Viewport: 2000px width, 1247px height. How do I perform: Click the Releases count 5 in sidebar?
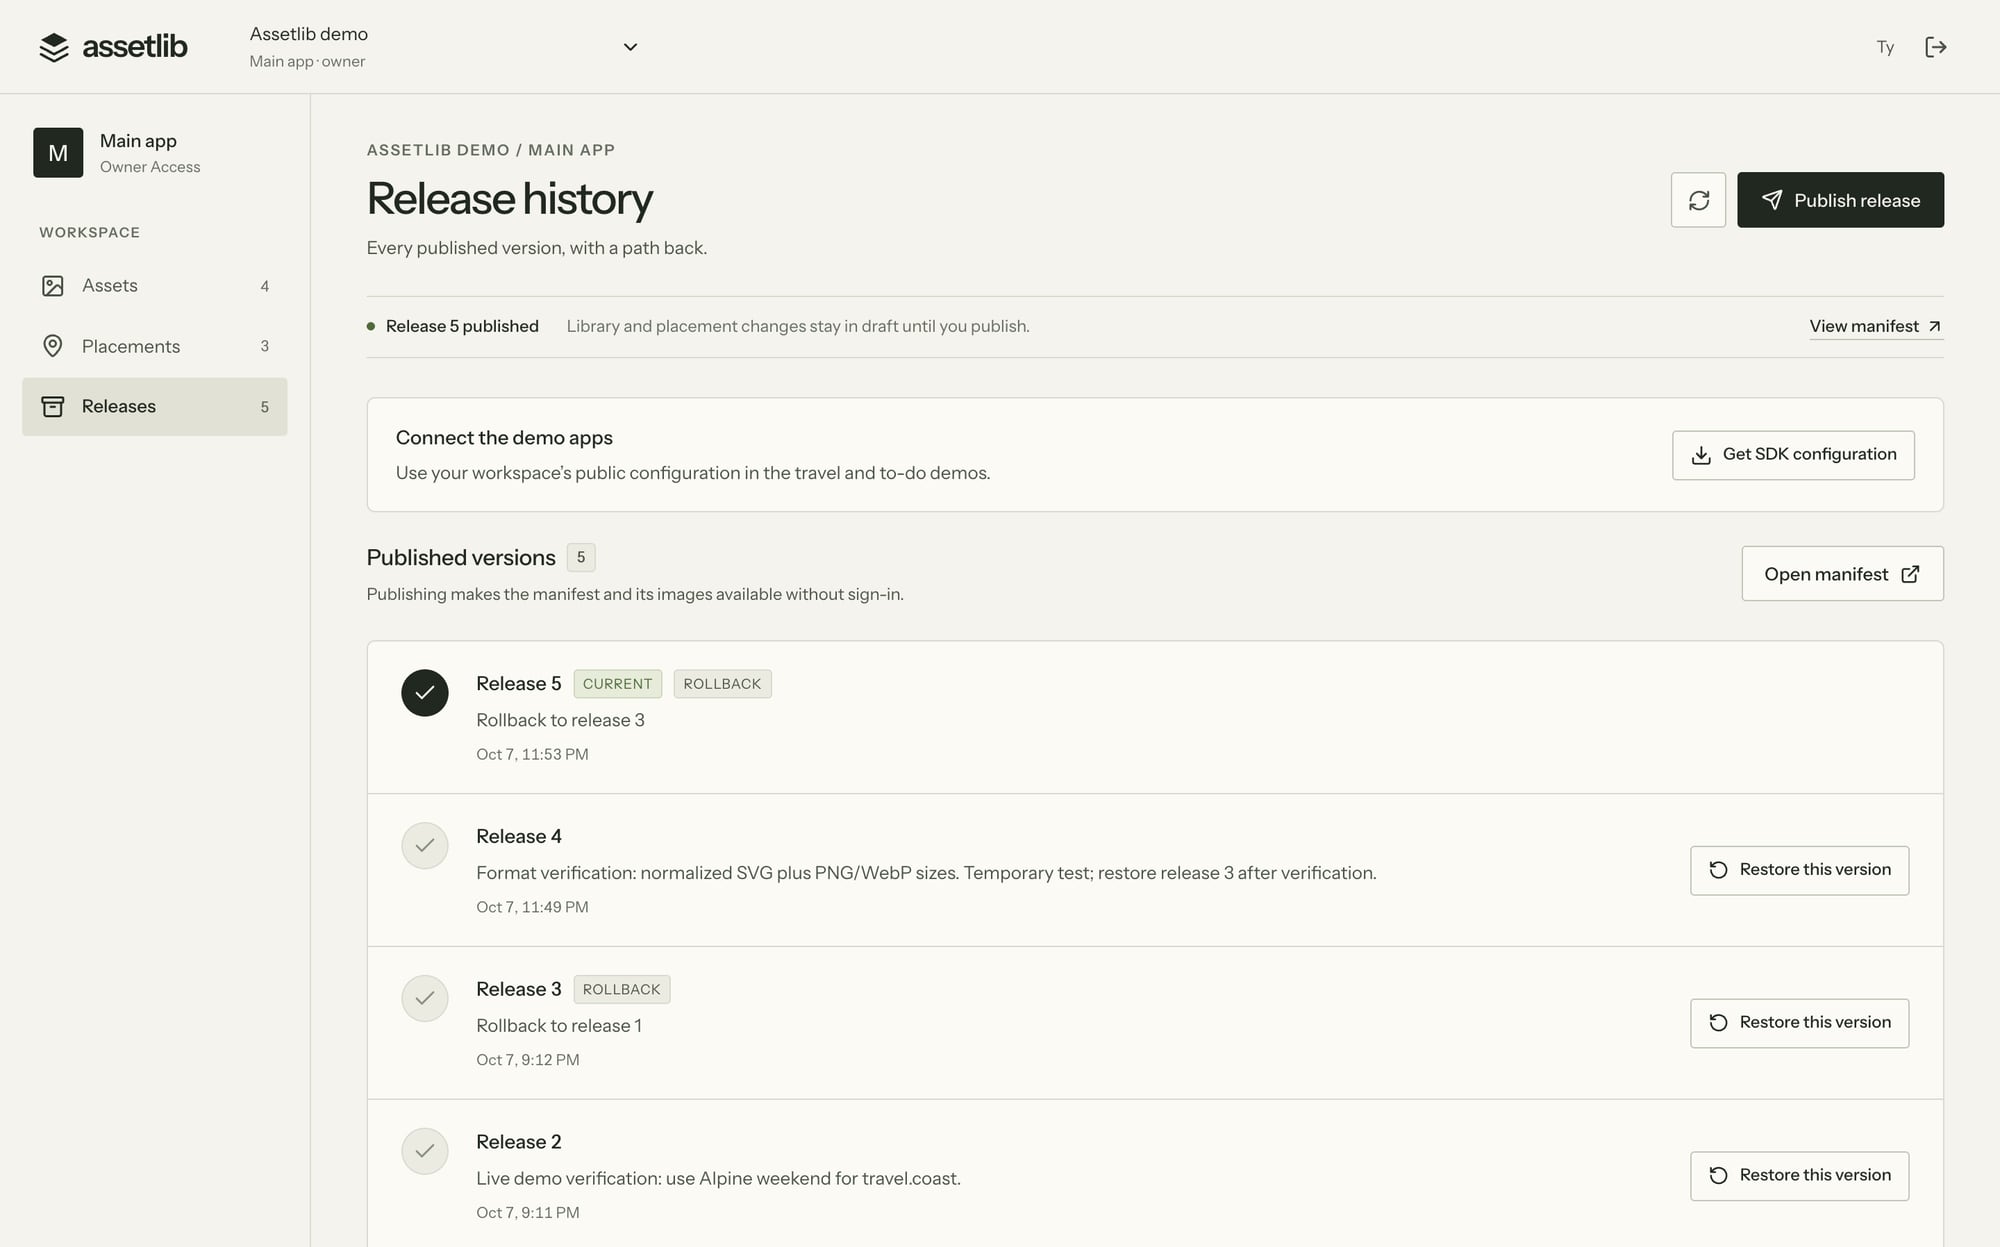pos(265,407)
